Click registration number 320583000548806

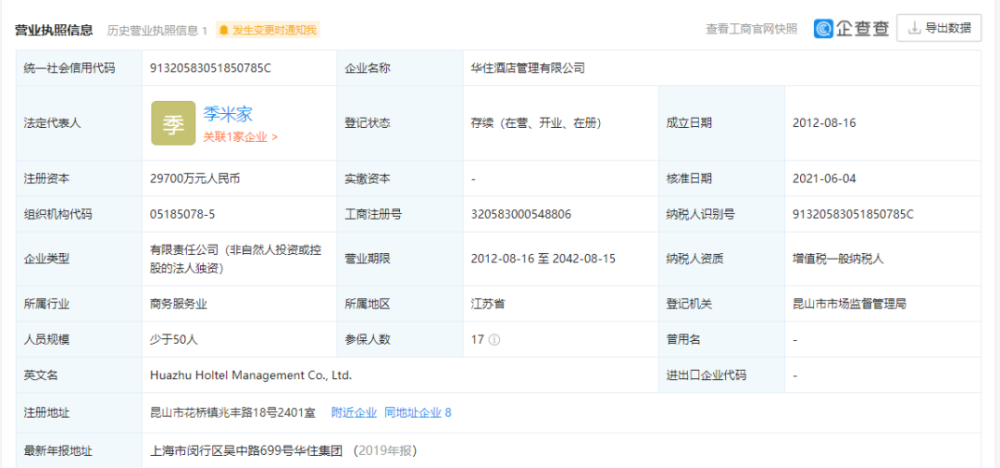coord(521,214)
